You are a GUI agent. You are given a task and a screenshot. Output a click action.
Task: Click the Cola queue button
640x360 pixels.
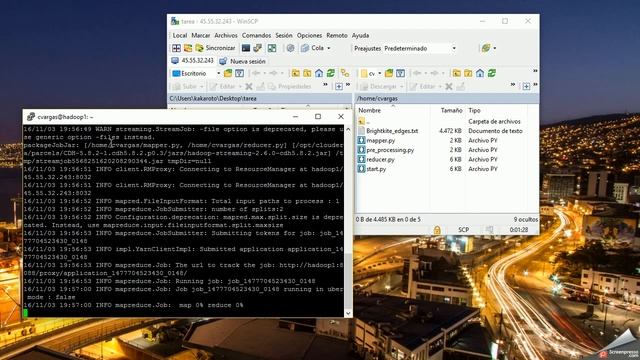[x=313, y=48]
